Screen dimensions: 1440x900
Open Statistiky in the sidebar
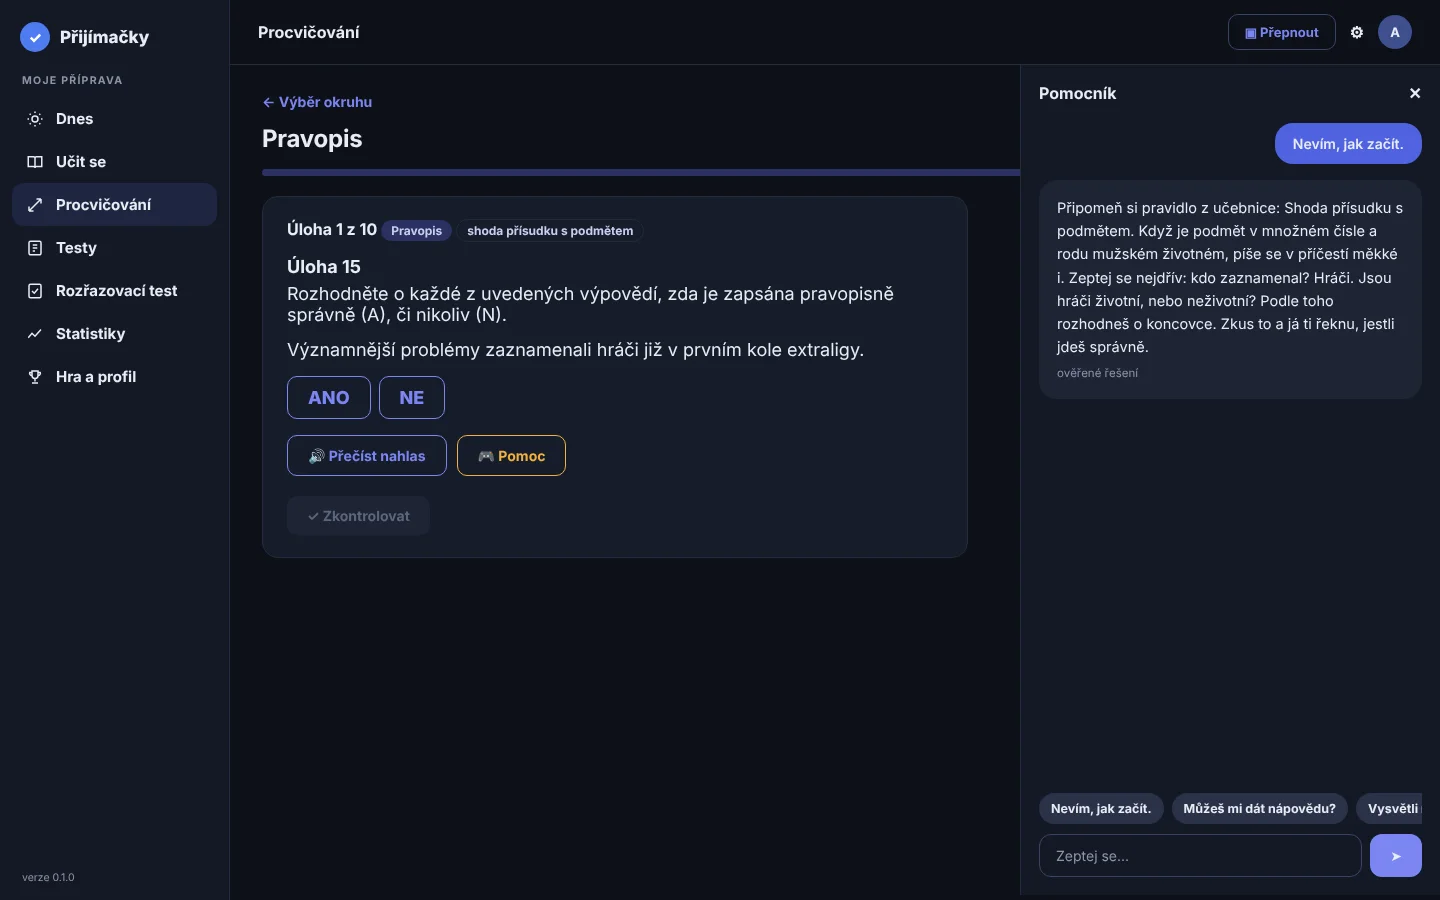[x=114, y=334]
